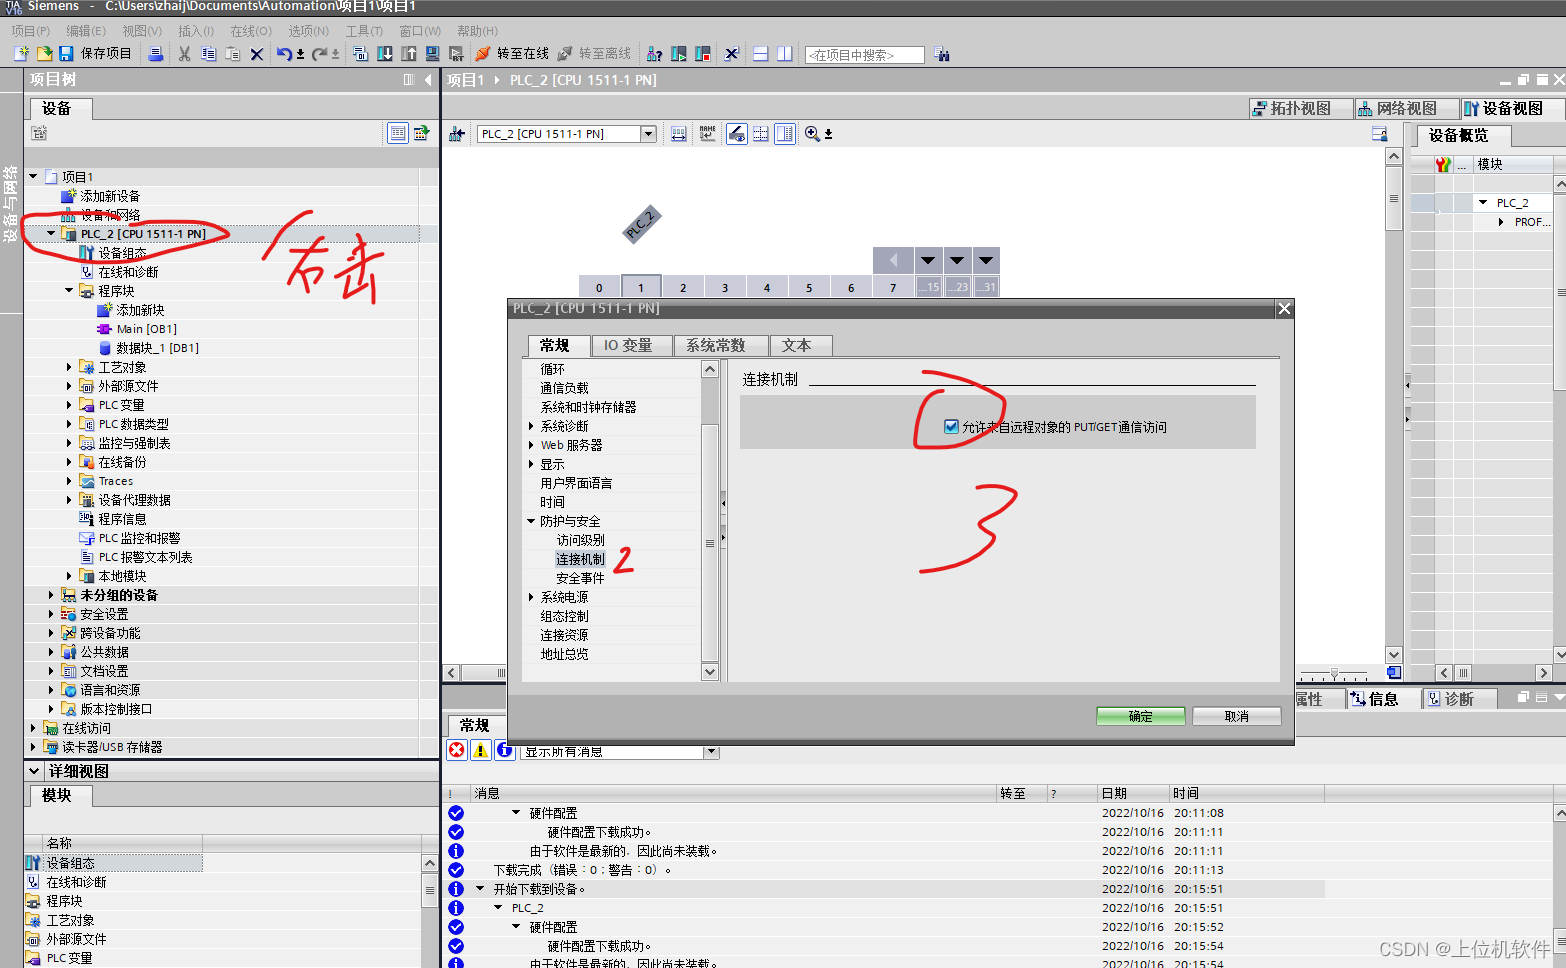Expand the 在线访问 project tree node
Screen dimensions: 1566x968
coord(33,728)
